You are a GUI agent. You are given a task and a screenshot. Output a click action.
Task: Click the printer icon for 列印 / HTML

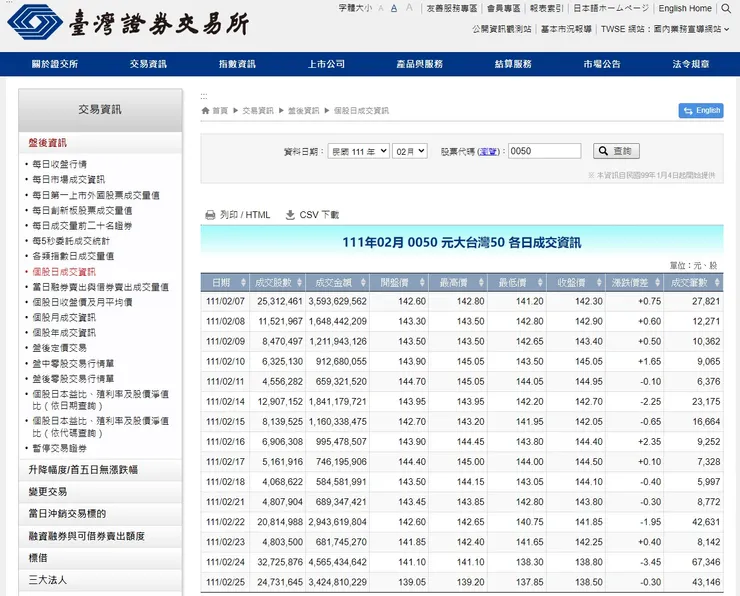(x=210, y=215)
